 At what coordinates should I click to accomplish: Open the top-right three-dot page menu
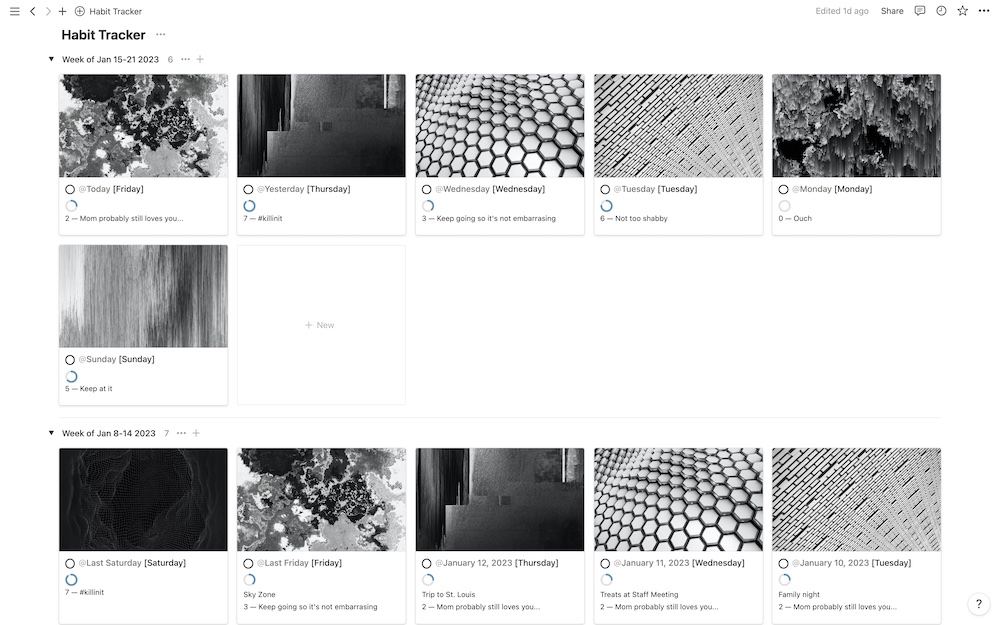[984, 11]
